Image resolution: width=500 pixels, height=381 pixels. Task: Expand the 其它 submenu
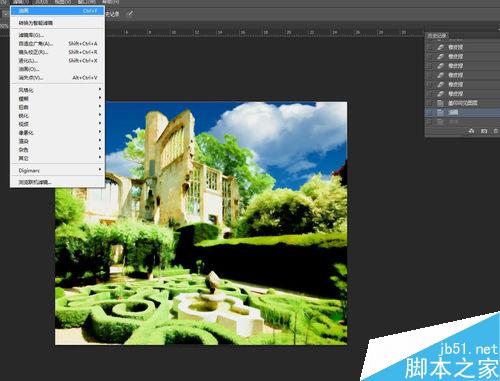coord(57,158)
